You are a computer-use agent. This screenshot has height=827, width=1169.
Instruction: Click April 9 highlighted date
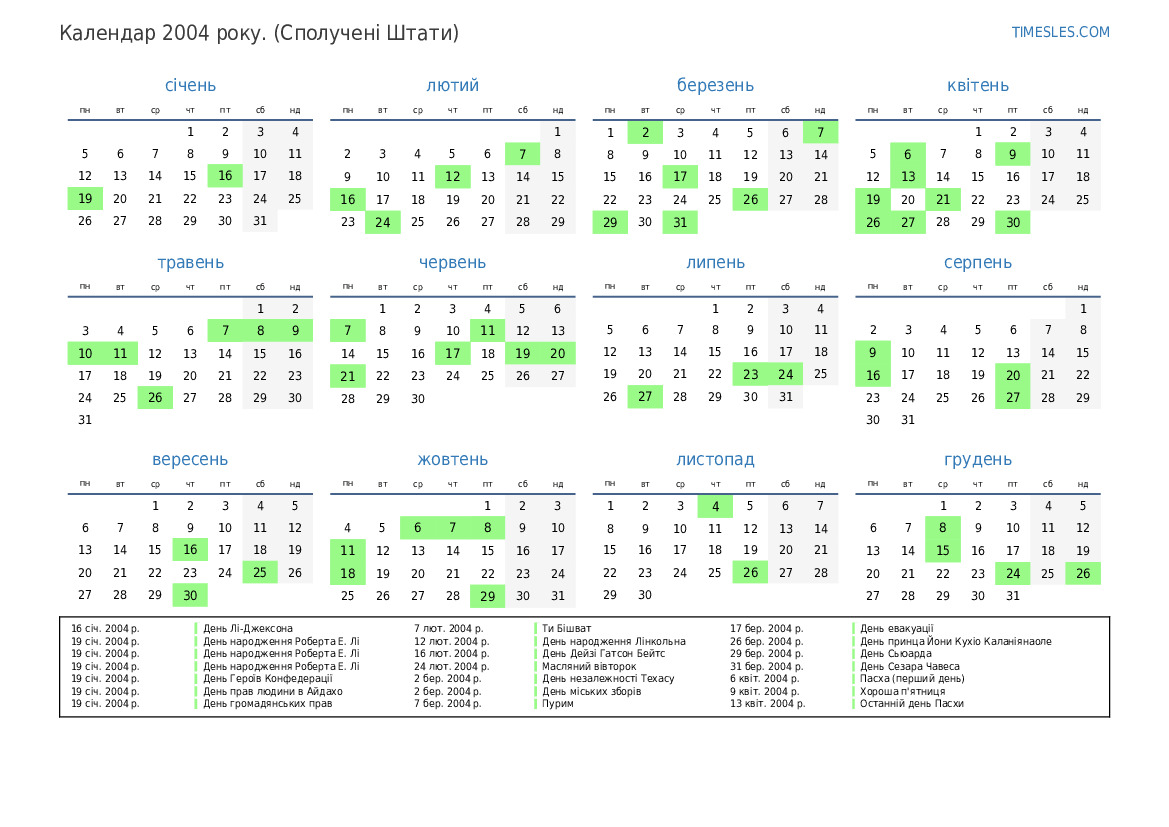tap(1012, 154)
